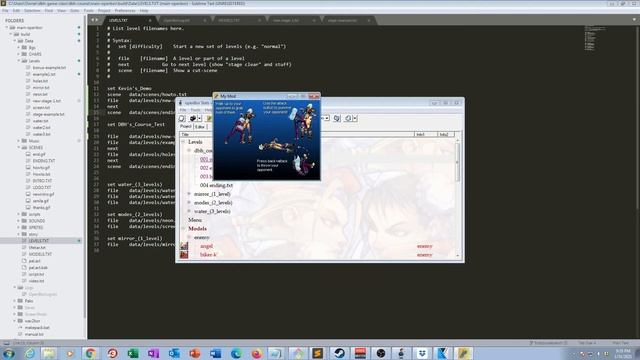The width and height of the screenshot is (640, 360).
Task: Open the tab list dropdown arrow in Sublime
Action: [x=634, y=20]
